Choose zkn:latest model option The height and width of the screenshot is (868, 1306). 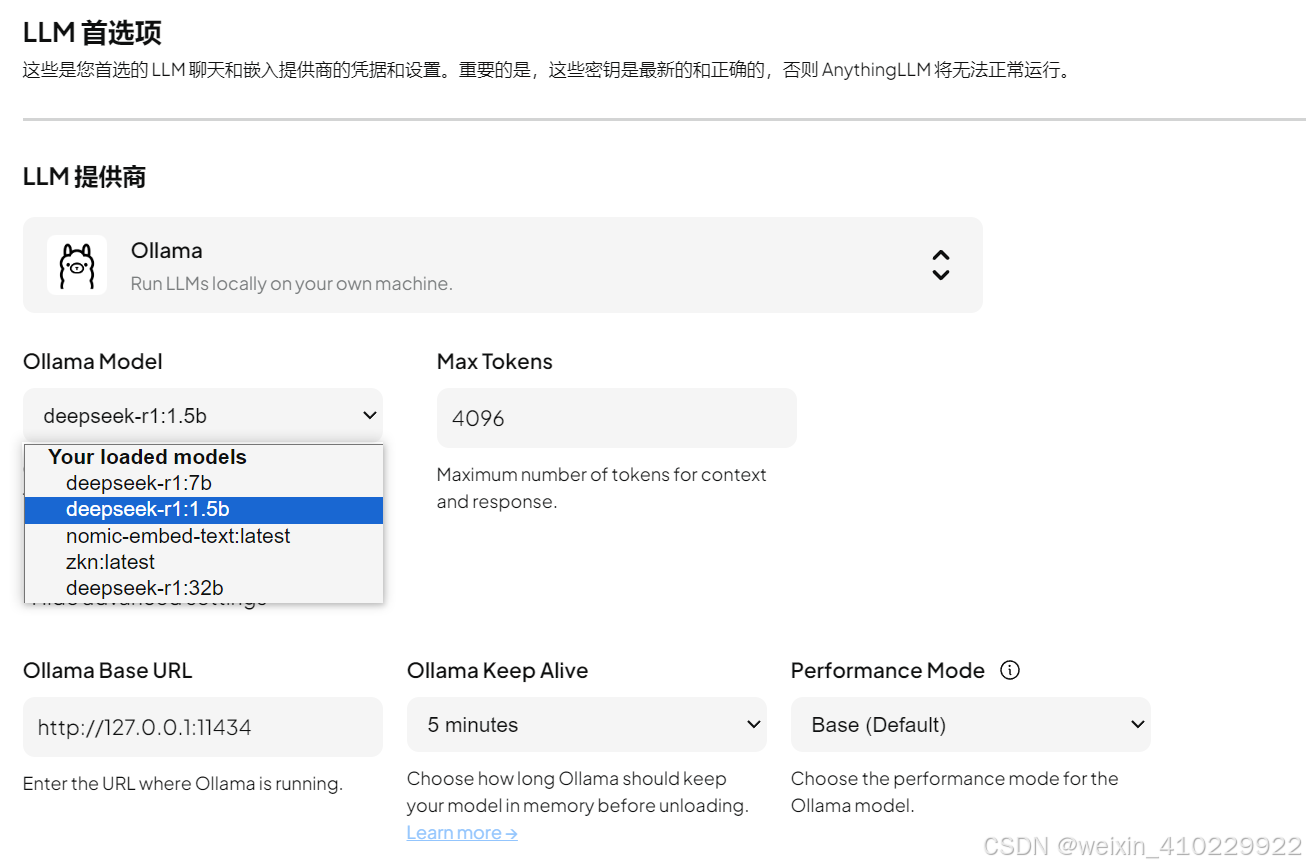(204, 562)
